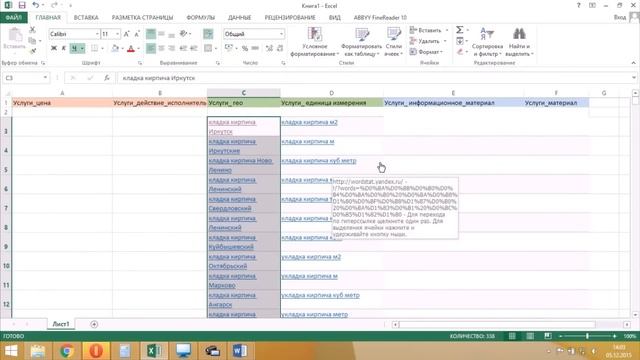Screen dimensions: 640x360
Task: Open the font color dropdown arrow
Action: [139, 49]
